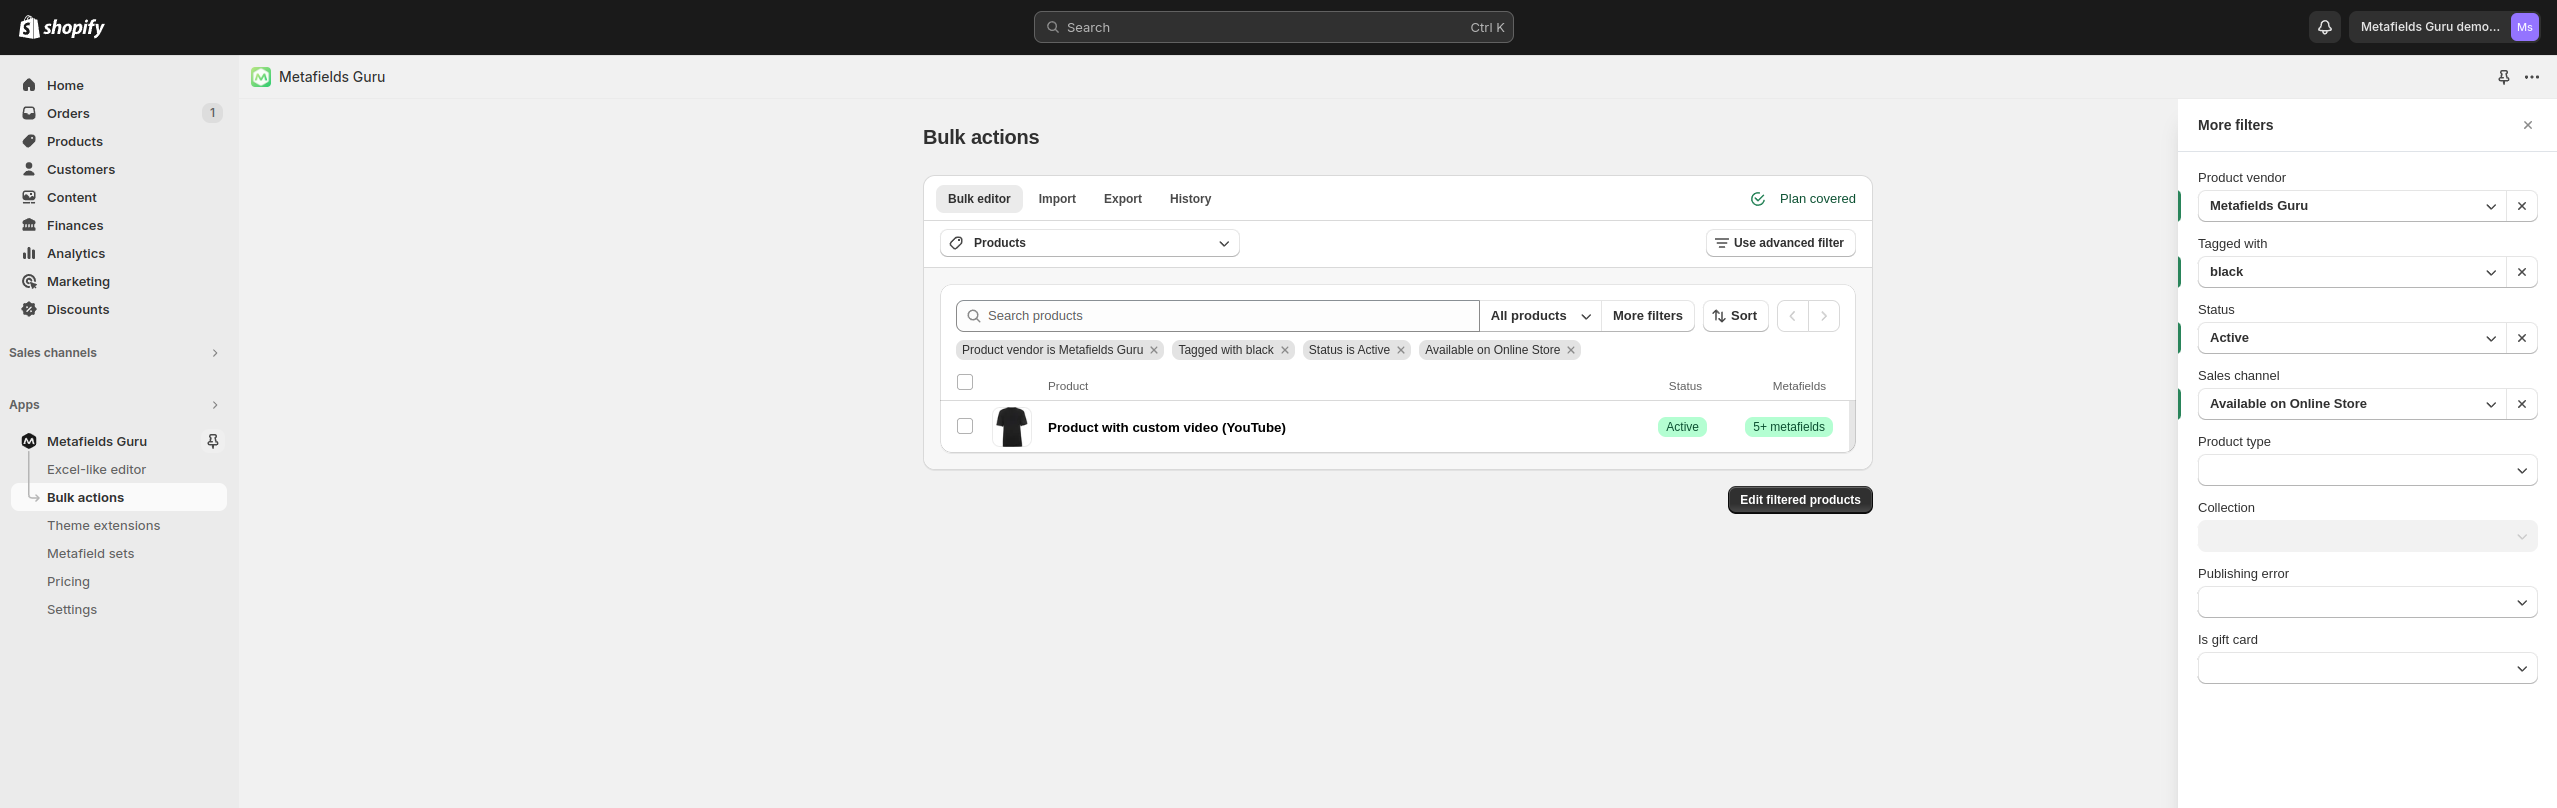Open the Excel-like editor menu item
This screenshot has height=808, width=2557.
pyautogui.click(x=96, y=469)
